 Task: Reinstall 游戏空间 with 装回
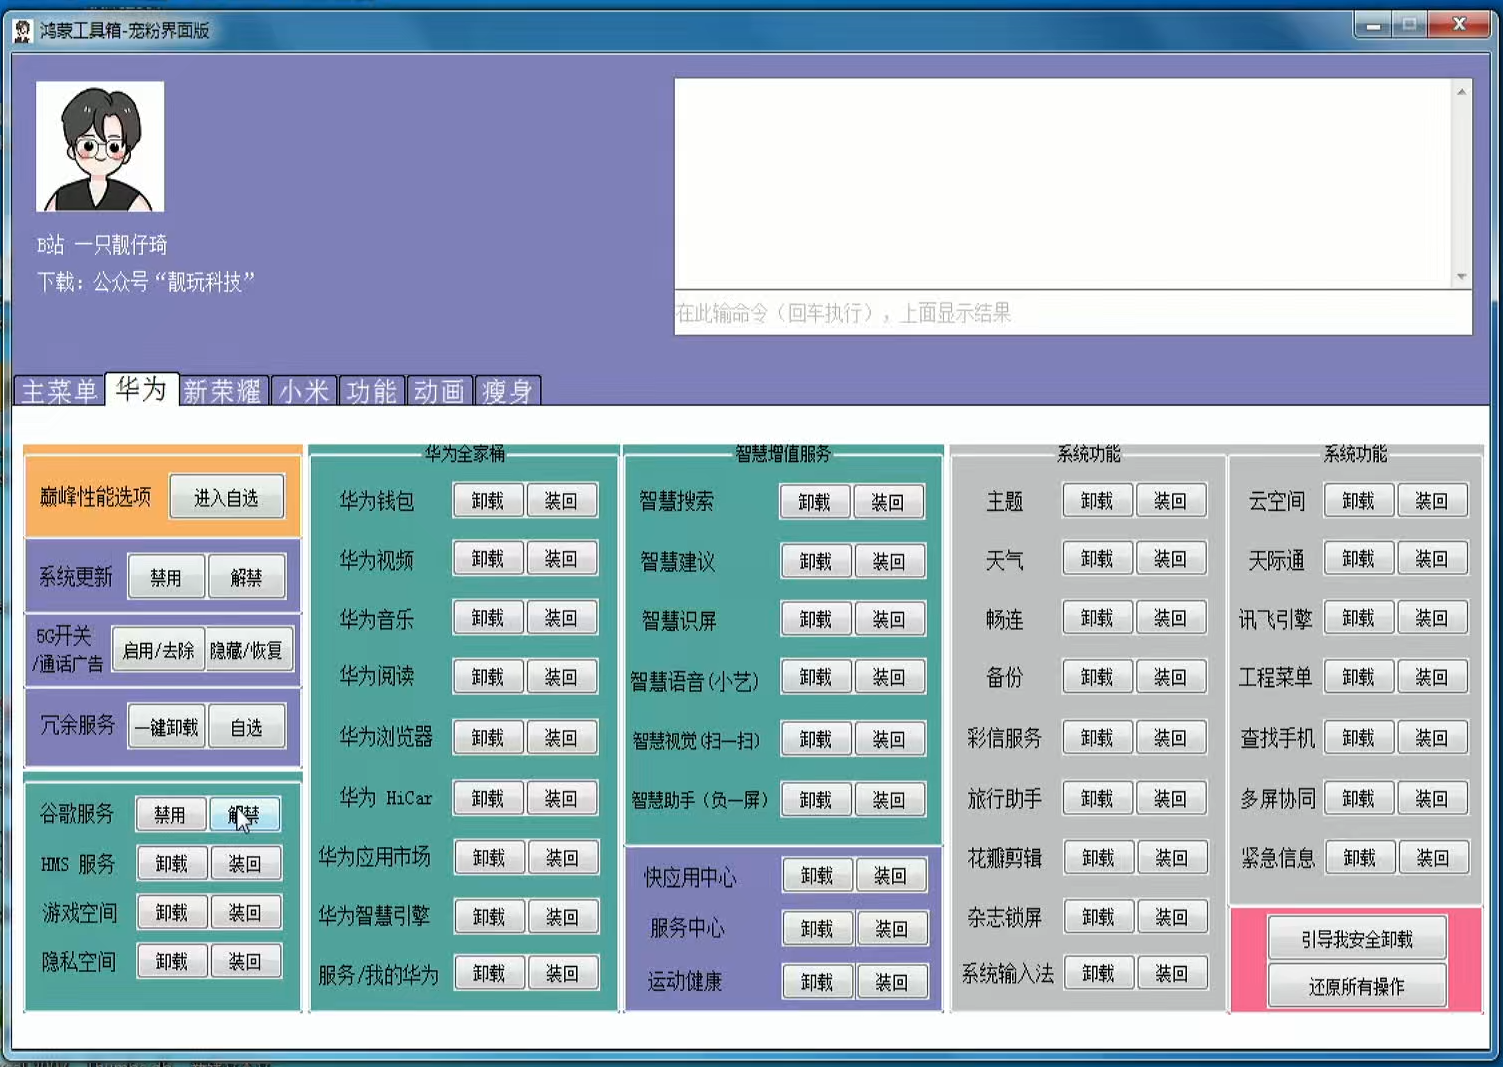tap(245, 912)
